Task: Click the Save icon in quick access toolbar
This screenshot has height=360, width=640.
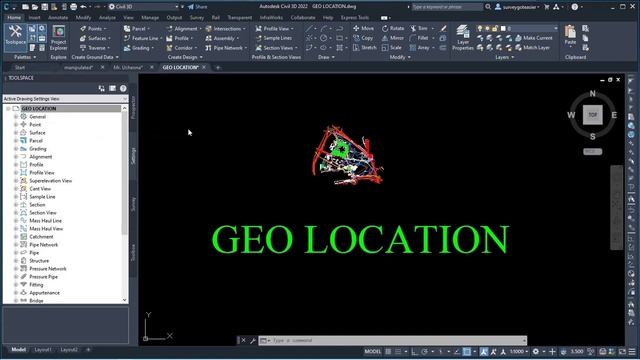Action: click(x=45, y=7)
